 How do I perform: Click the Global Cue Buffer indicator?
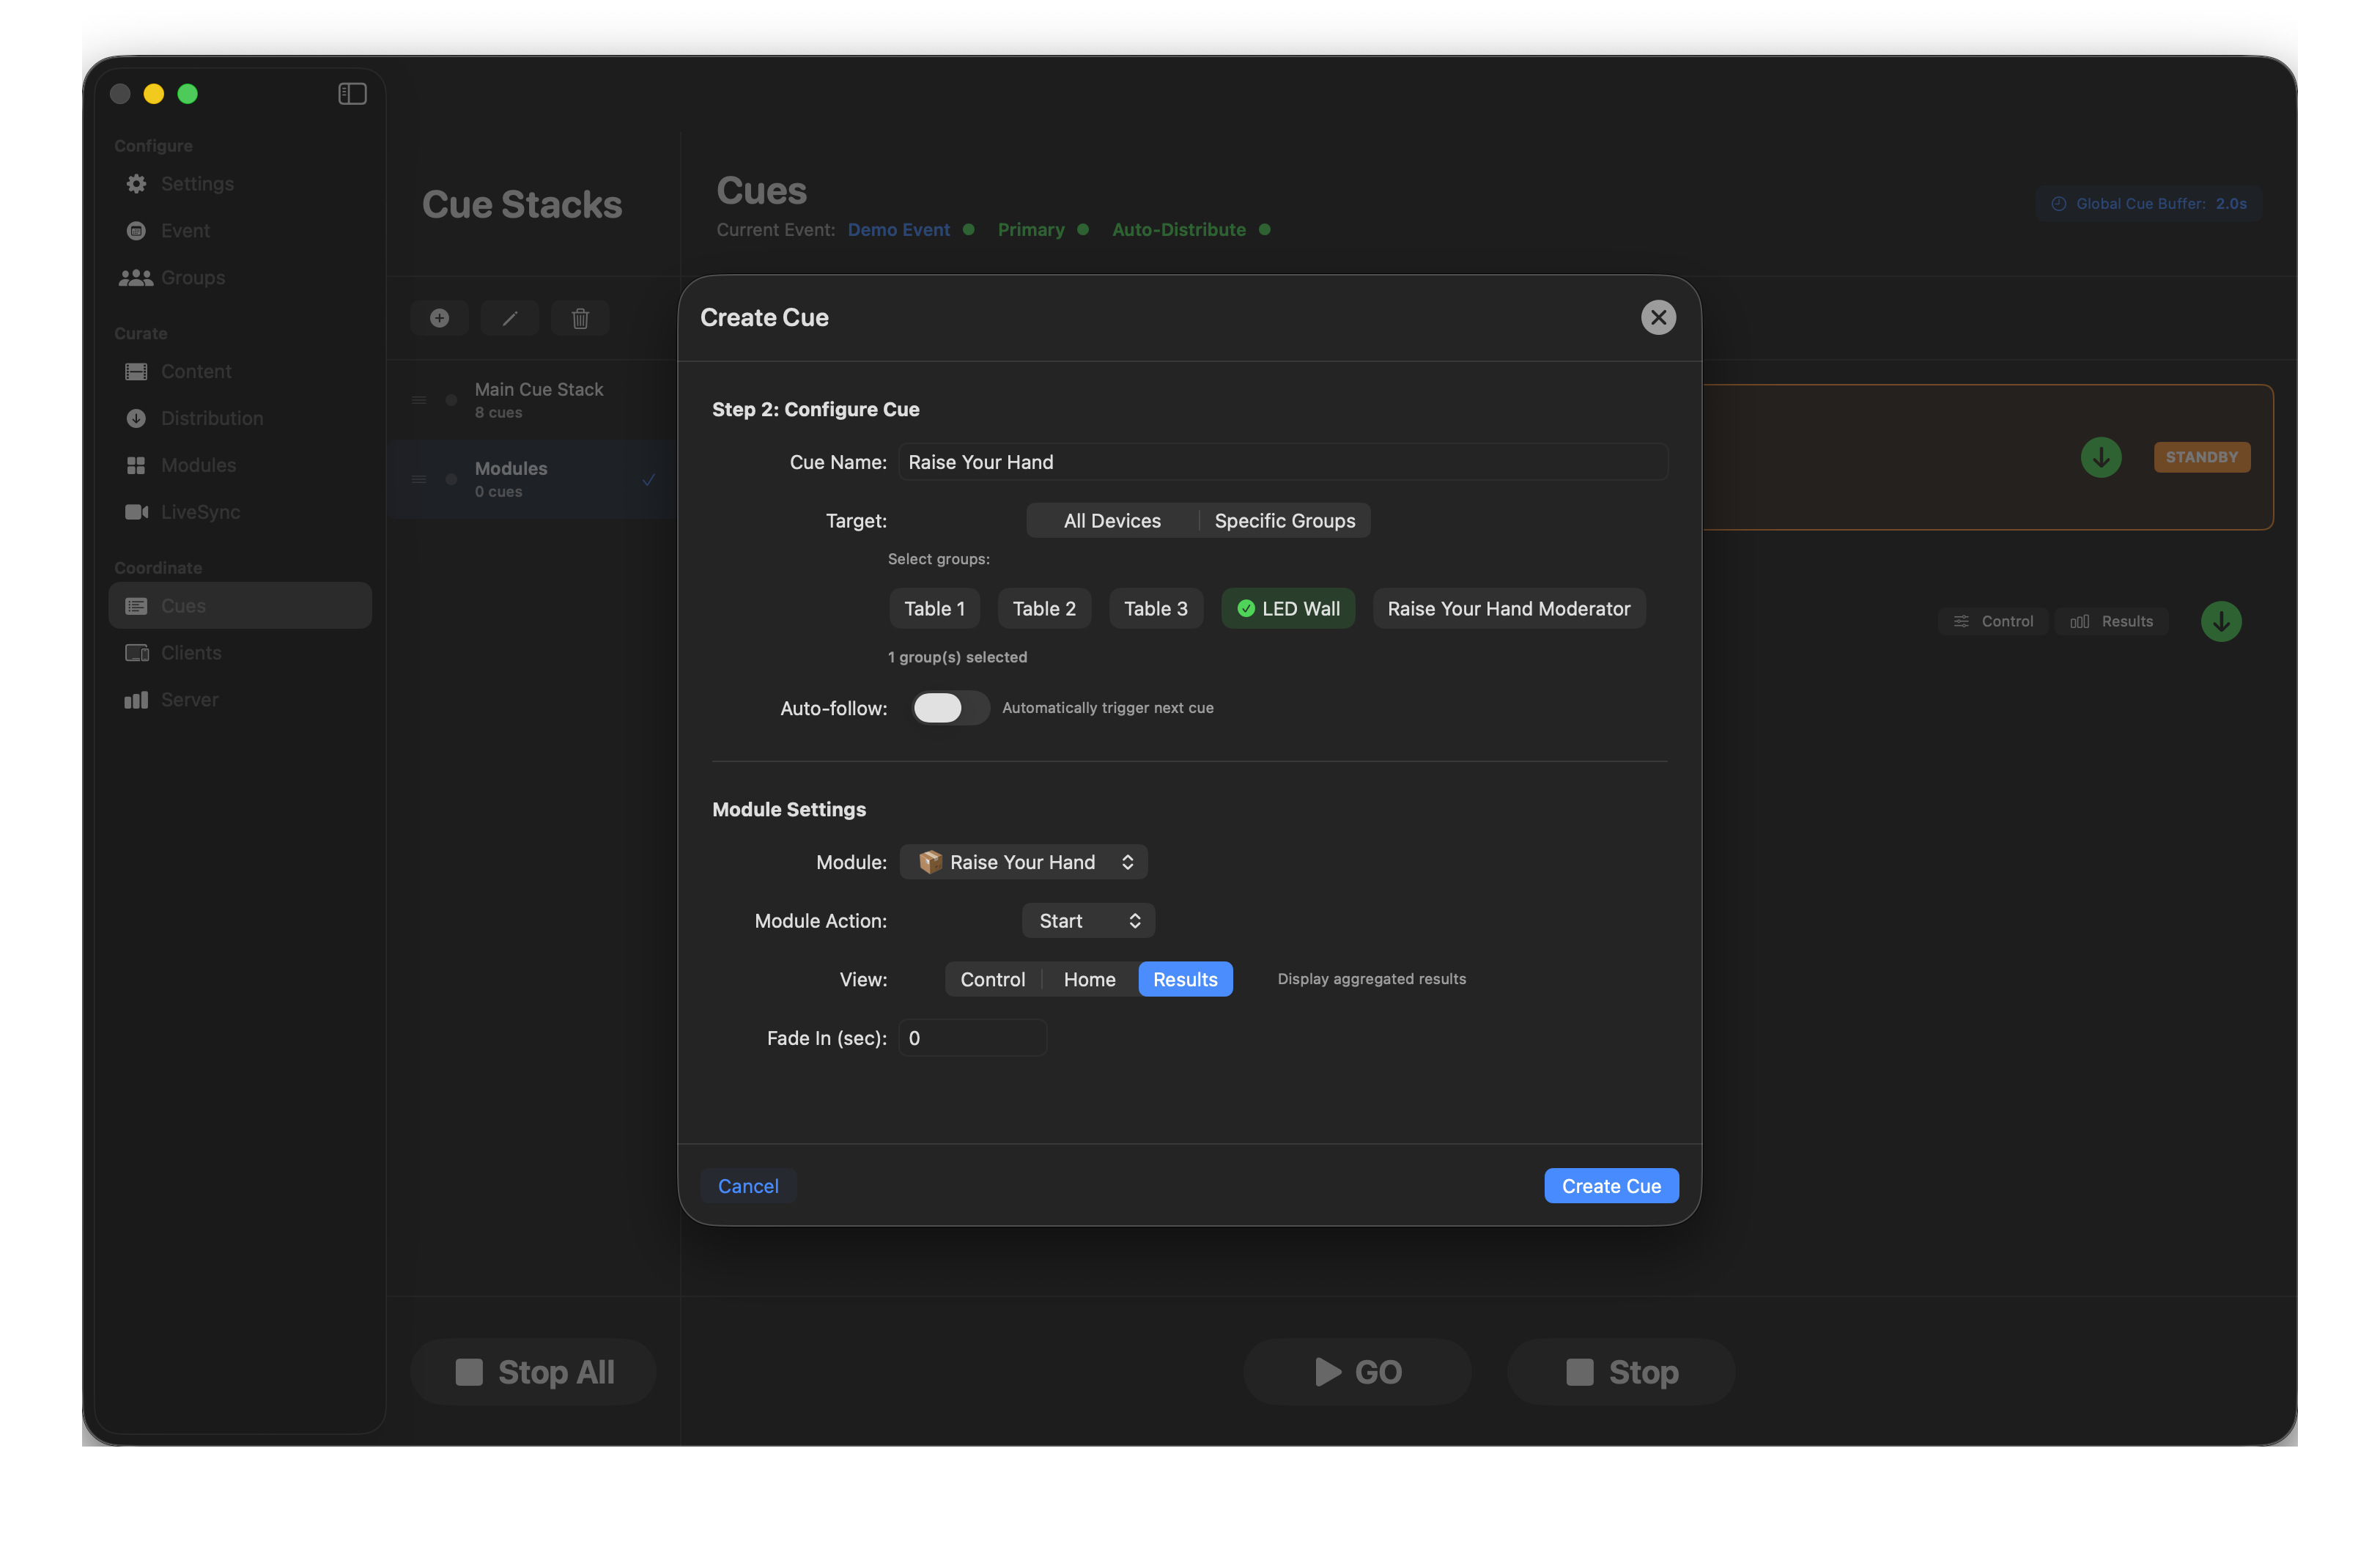(x=2148, y=204)
